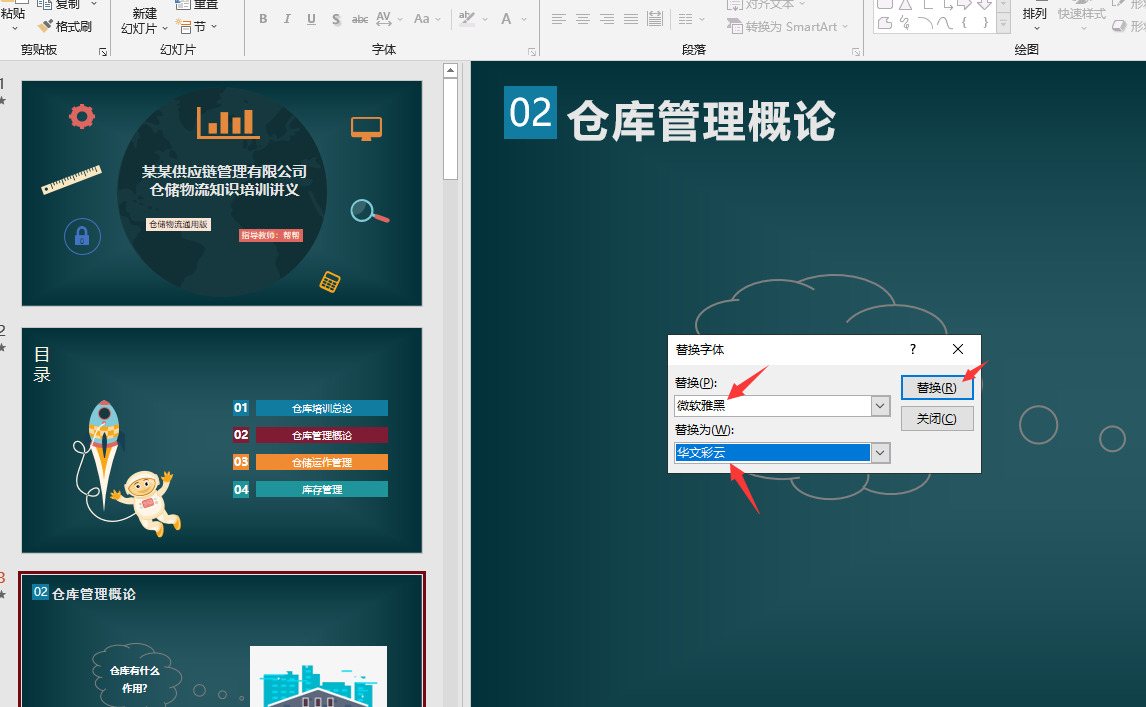Select the right brace shape
1146x707 pixels.
985,23
